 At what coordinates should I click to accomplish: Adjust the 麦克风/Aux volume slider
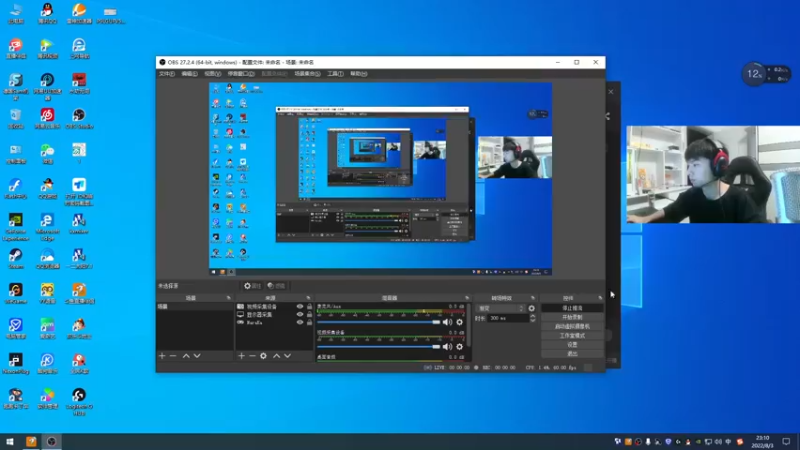378,322
